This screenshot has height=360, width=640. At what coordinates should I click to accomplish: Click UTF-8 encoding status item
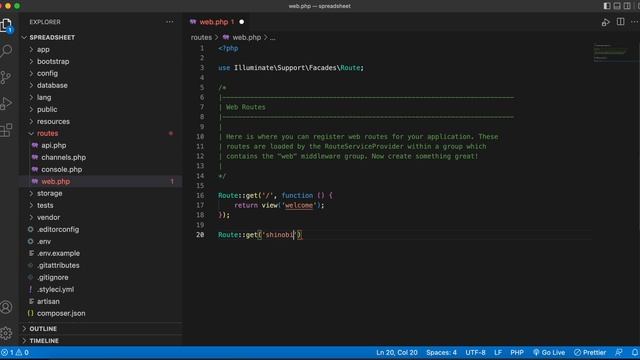click(475, 352)
